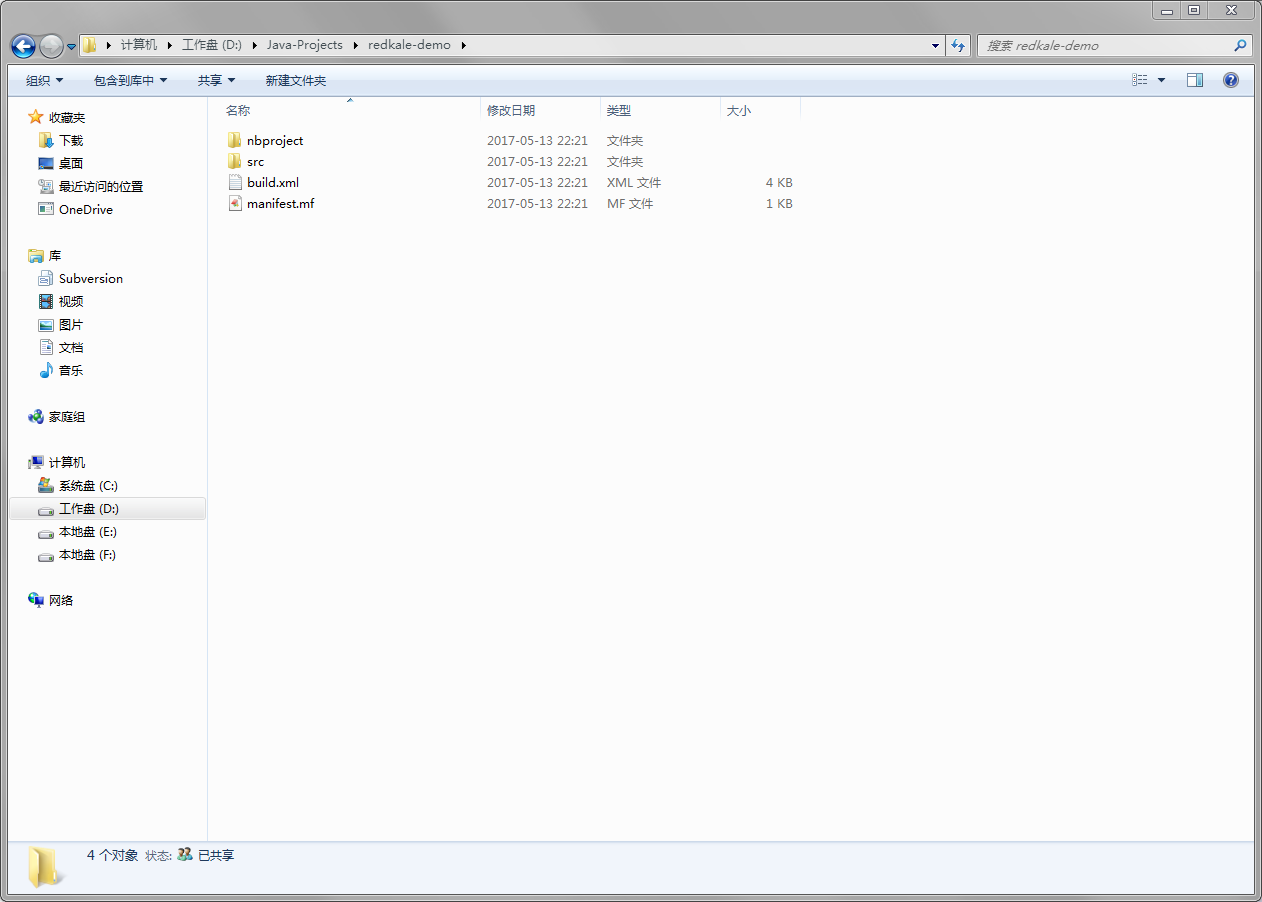This screenshot has width=1262, height=902.
Task: Open the 组织 dropdown menu
Action: 44,81
